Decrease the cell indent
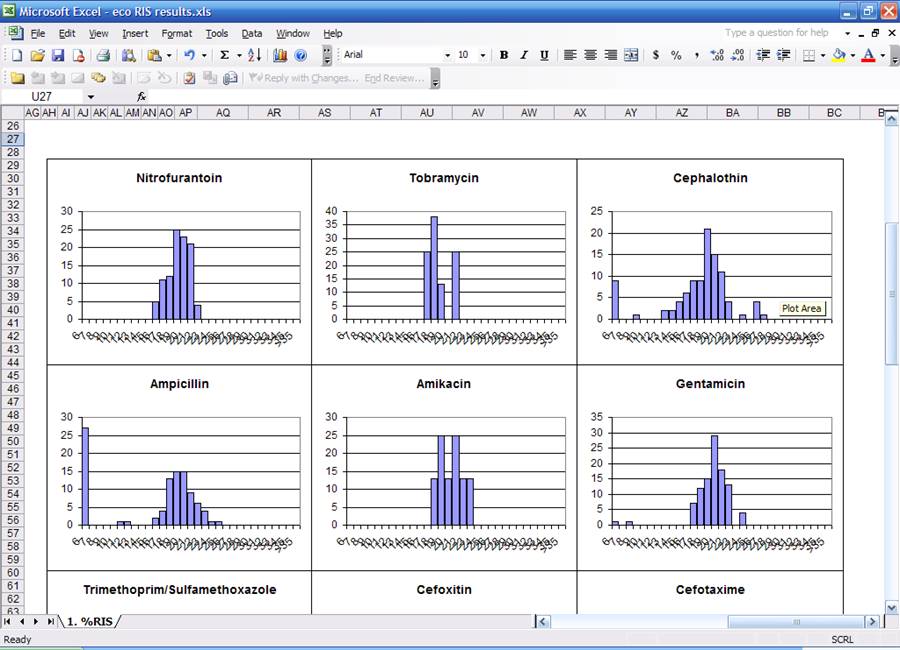Screen dimensions: 900x650 pos(763,55)
